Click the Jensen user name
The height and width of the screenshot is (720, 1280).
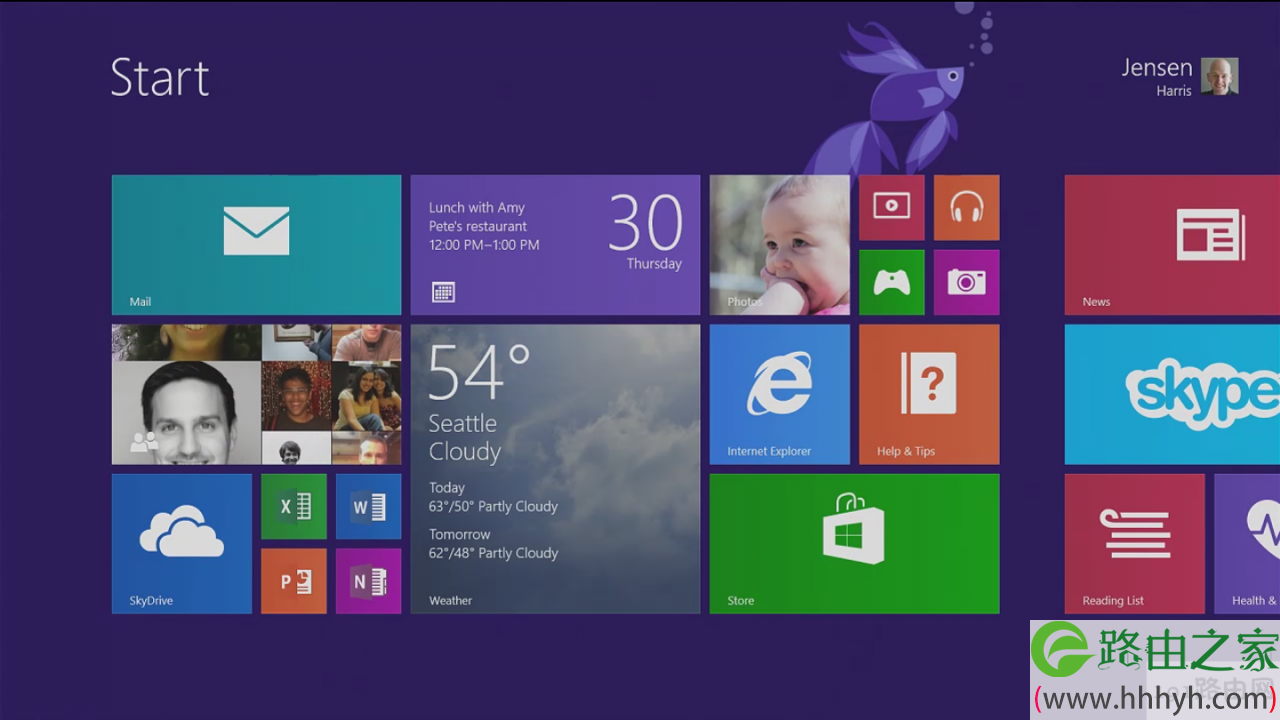click(1157, 67)
